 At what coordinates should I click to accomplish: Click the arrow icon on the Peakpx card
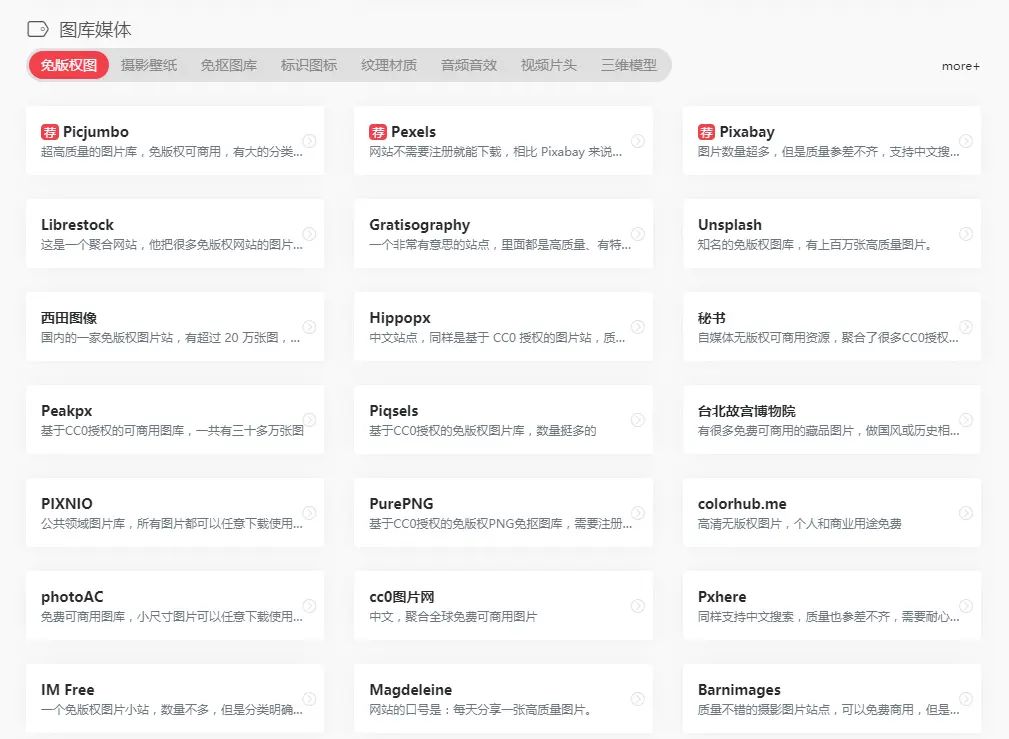pyautogui.click(x=310, y=419)
